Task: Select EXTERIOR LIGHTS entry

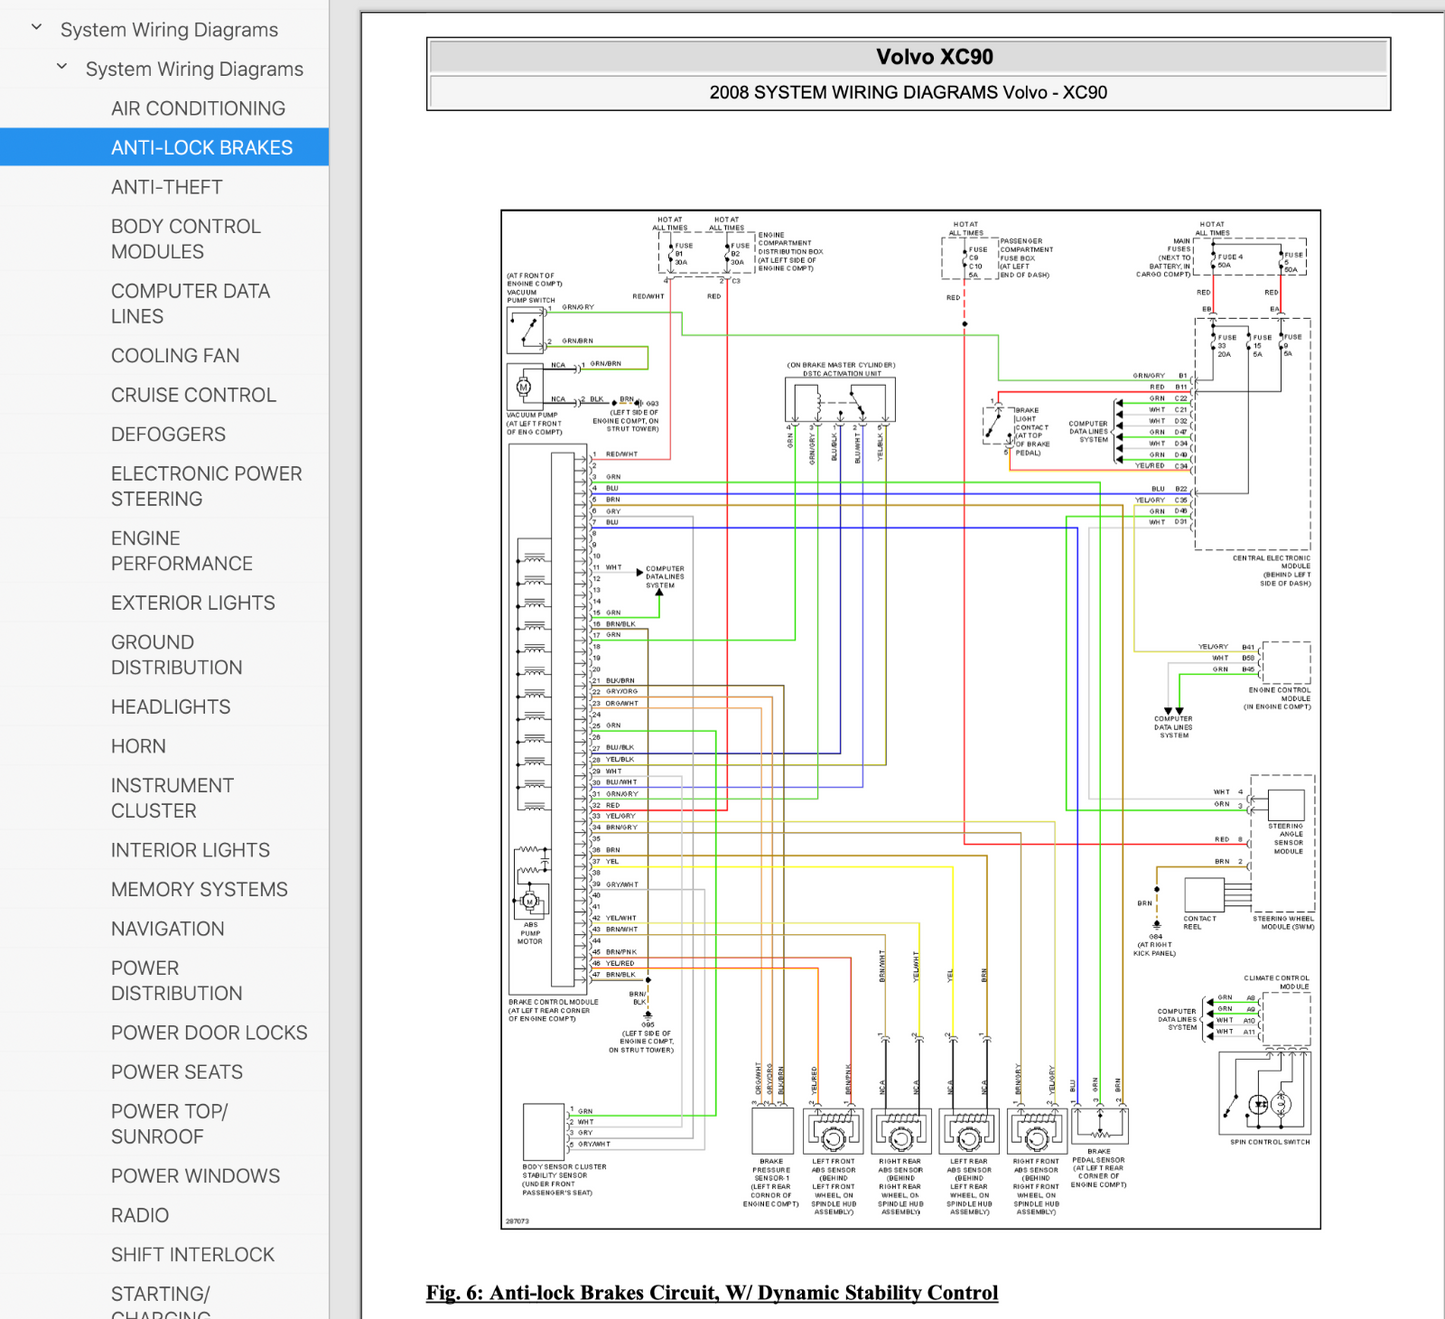Action: (192, 603)
